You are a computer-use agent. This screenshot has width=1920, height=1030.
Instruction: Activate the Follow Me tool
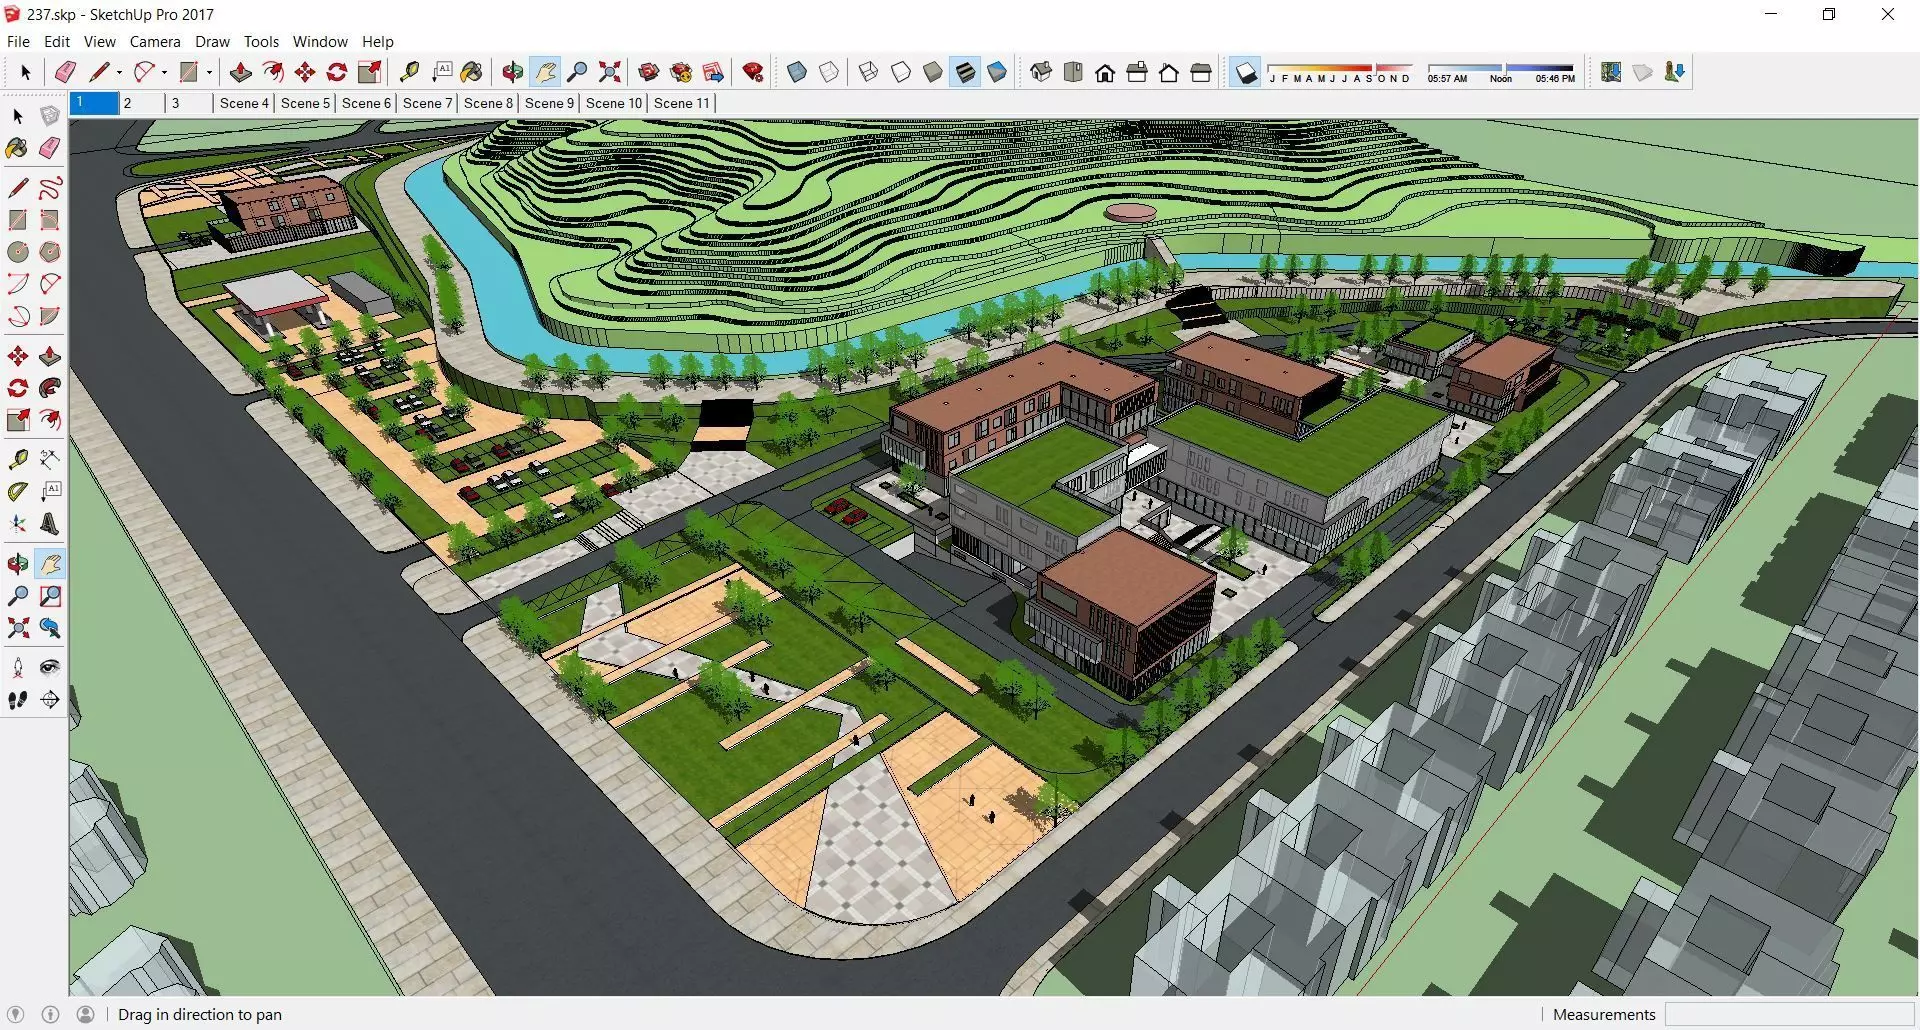tap(50, 388)
